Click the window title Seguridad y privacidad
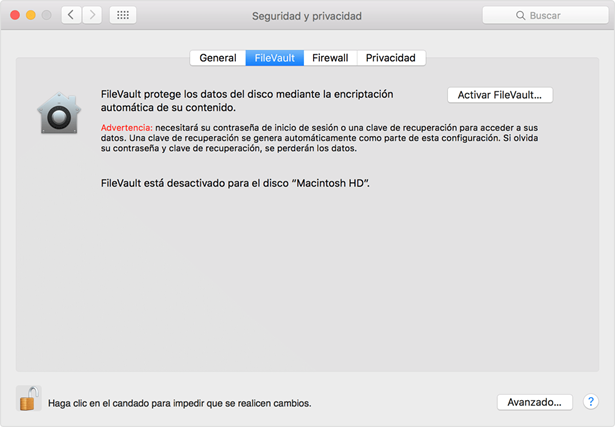The height and width of the screenshot is (427, 615). 307,17
